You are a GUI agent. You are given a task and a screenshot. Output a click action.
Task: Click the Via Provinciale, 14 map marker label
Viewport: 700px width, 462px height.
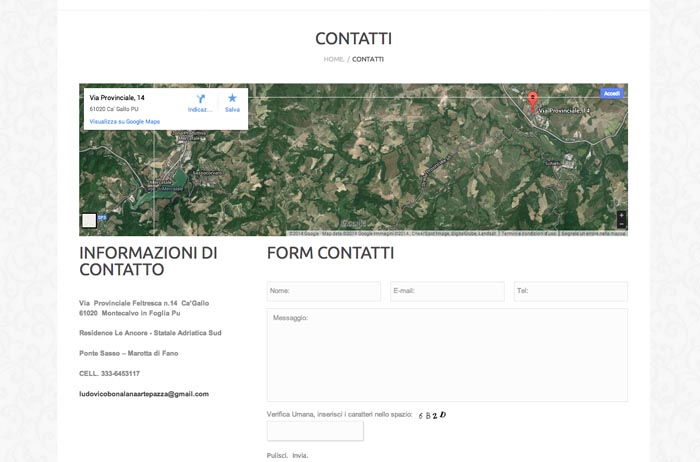[x=564, y=110]
